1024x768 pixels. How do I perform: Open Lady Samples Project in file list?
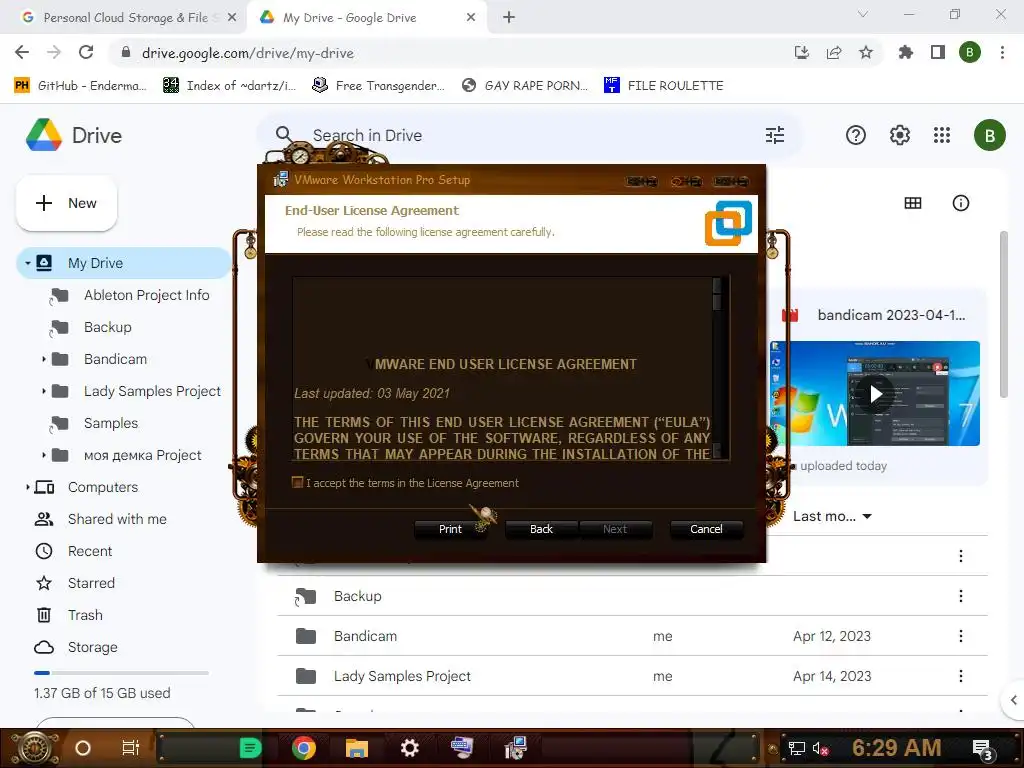(x=402, y=676)
